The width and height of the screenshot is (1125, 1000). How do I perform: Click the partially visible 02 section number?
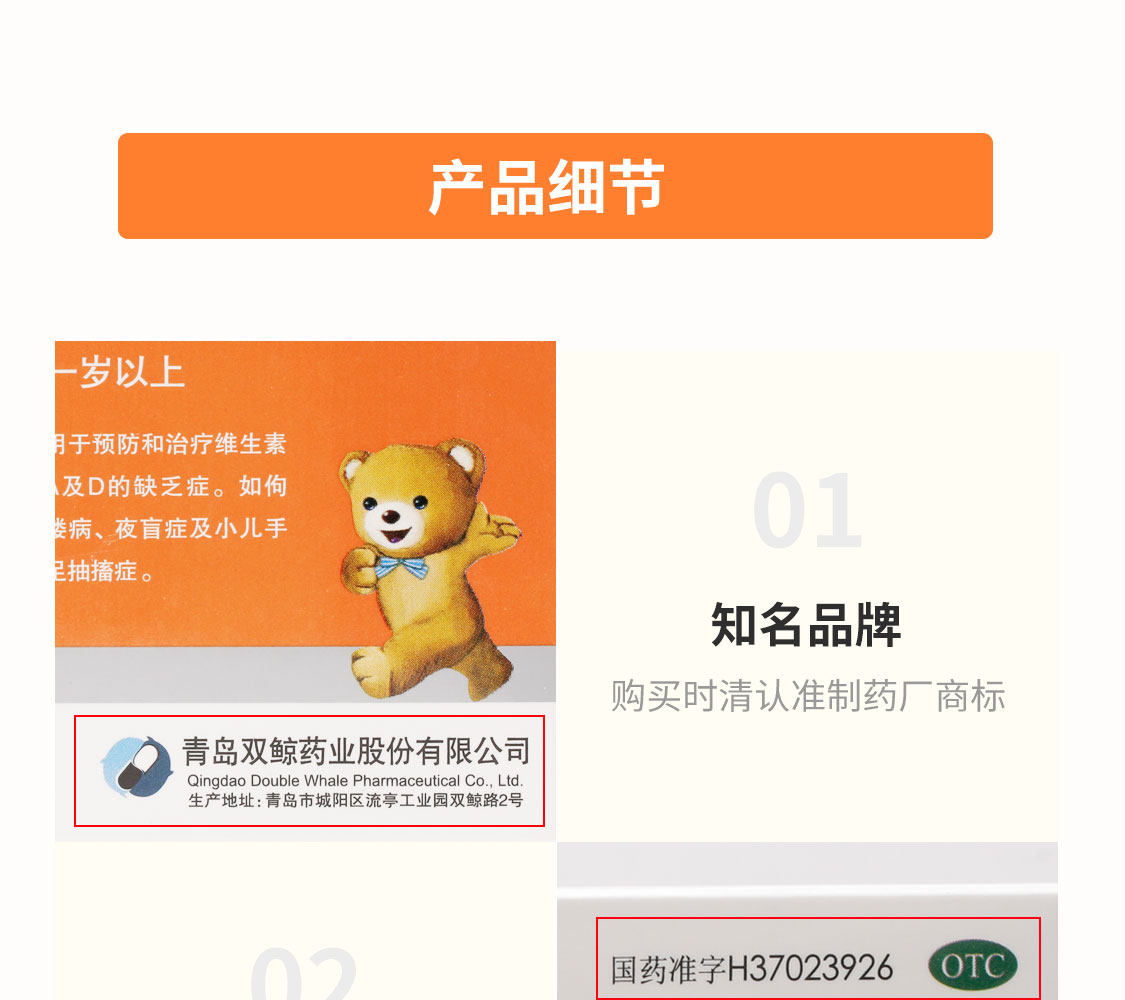[x=304, y=973]
